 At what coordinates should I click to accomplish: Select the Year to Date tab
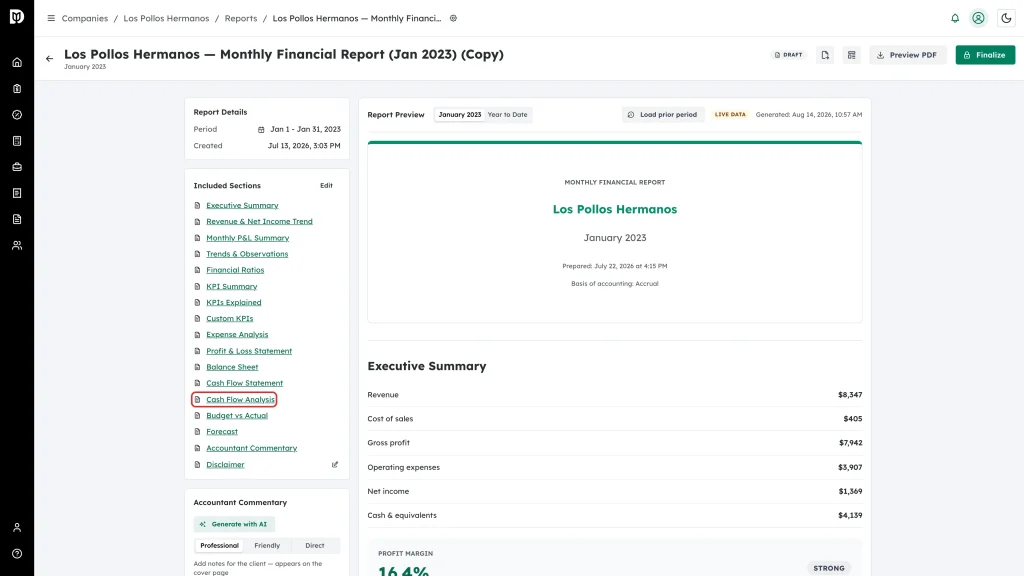click(x=507, y=114)
